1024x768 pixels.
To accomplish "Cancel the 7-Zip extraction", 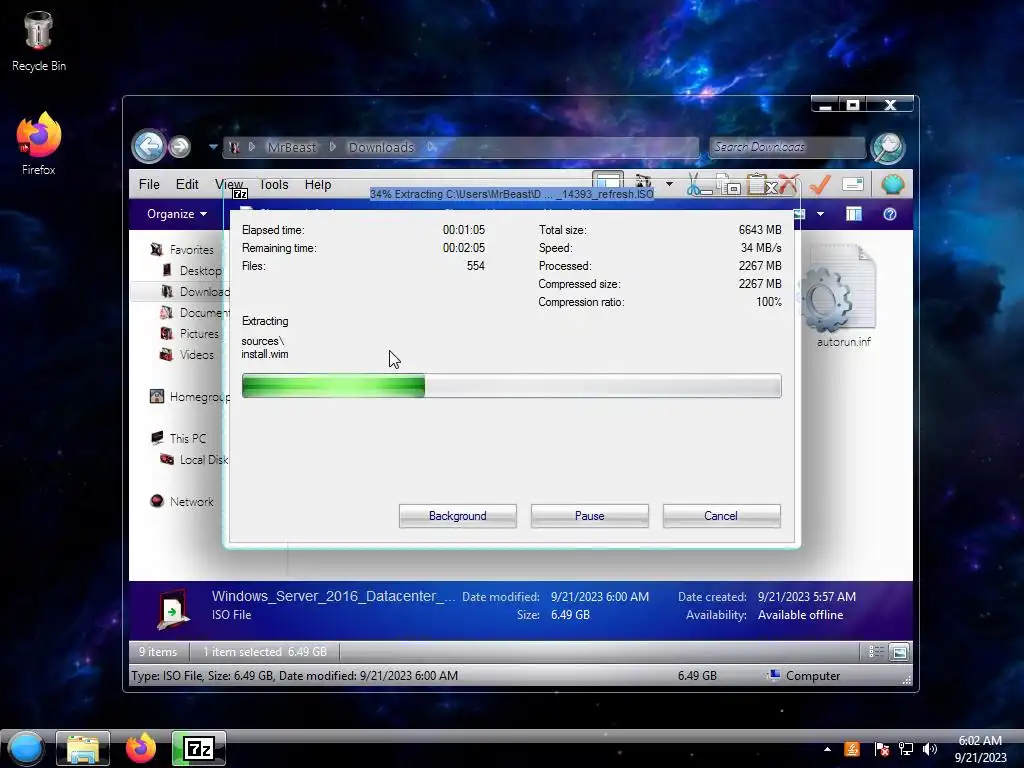I will click(x=721, y=516).
